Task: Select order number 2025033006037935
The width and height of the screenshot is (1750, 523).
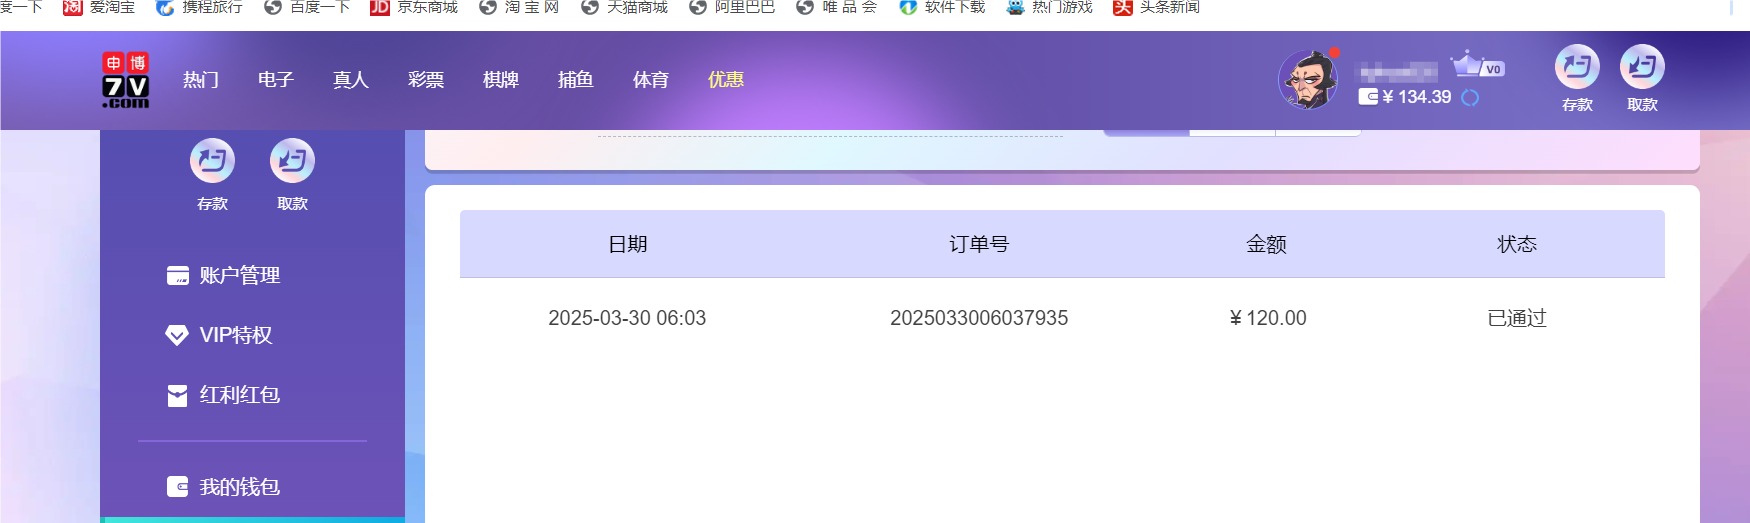Action: 979,318
